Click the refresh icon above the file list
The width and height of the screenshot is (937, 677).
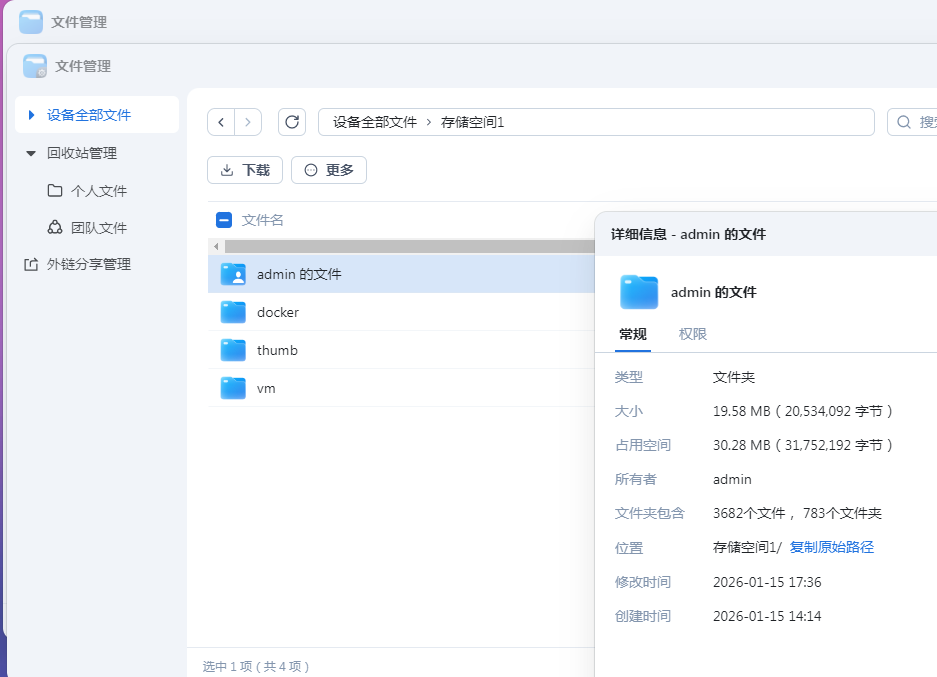pos(291,121)
